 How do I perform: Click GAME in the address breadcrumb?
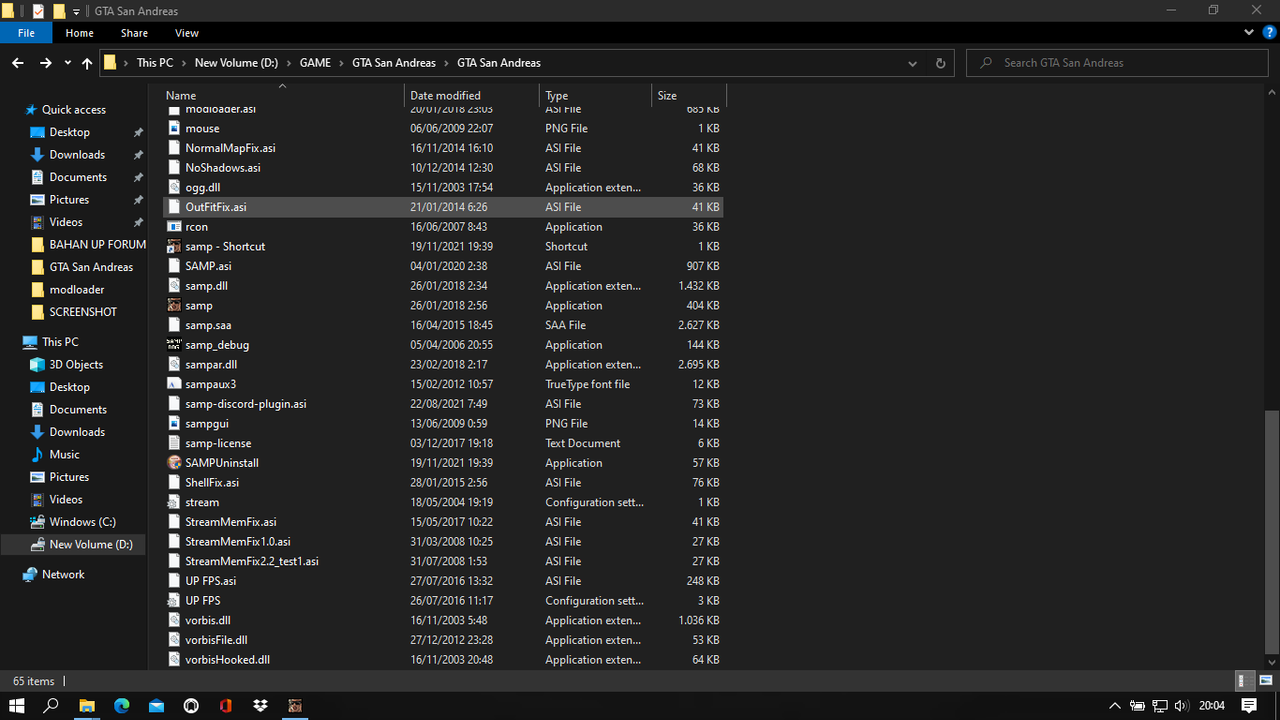click(x=315, y=62)
